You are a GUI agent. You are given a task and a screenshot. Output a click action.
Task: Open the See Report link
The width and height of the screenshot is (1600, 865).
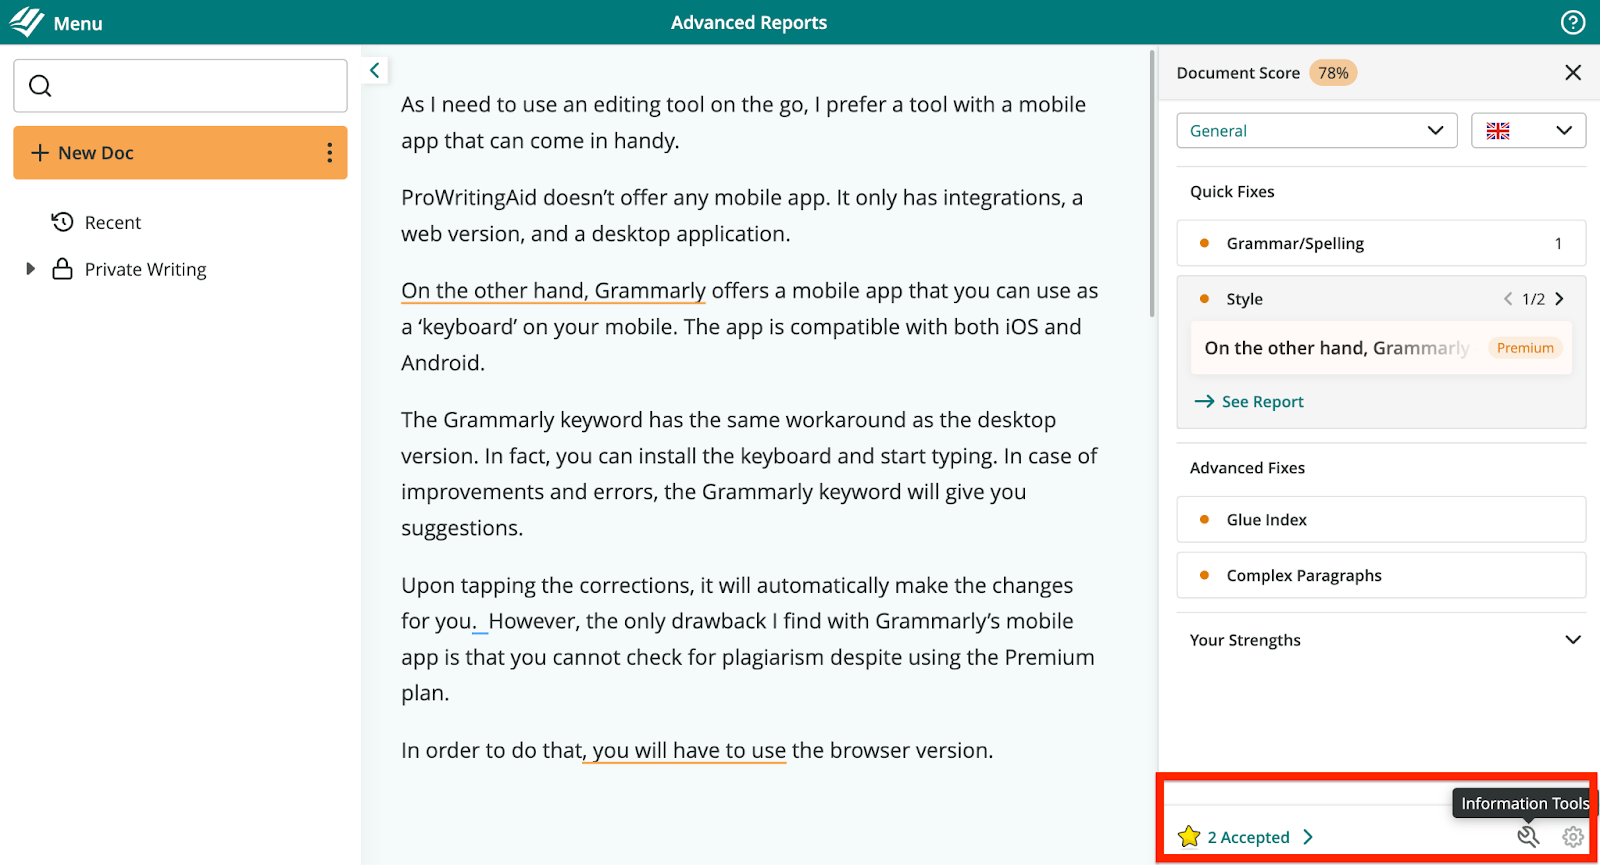click(x=1249, y=402)
